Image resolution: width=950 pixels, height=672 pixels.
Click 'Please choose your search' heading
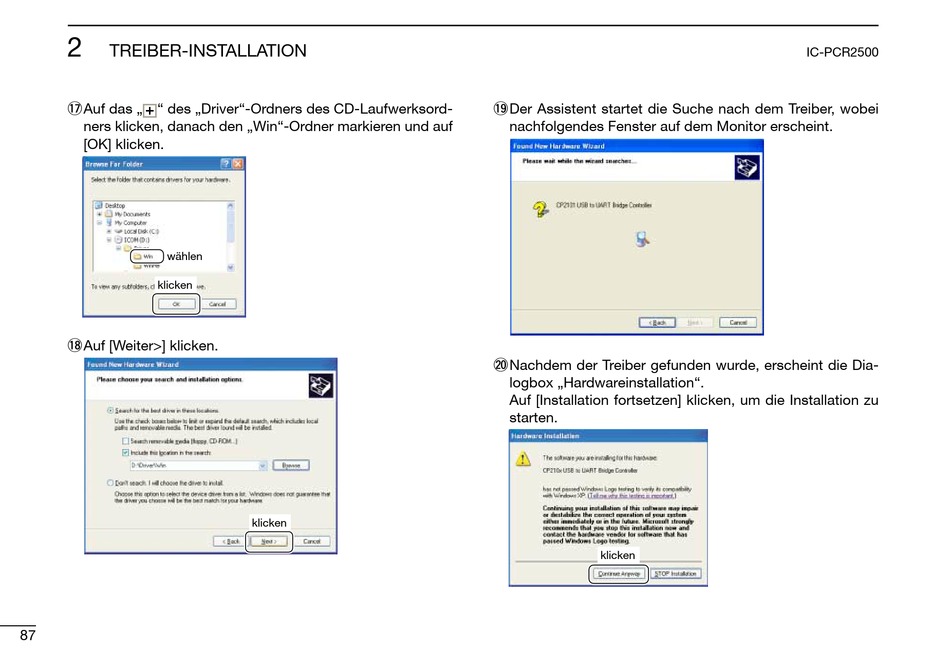[170, 379]
